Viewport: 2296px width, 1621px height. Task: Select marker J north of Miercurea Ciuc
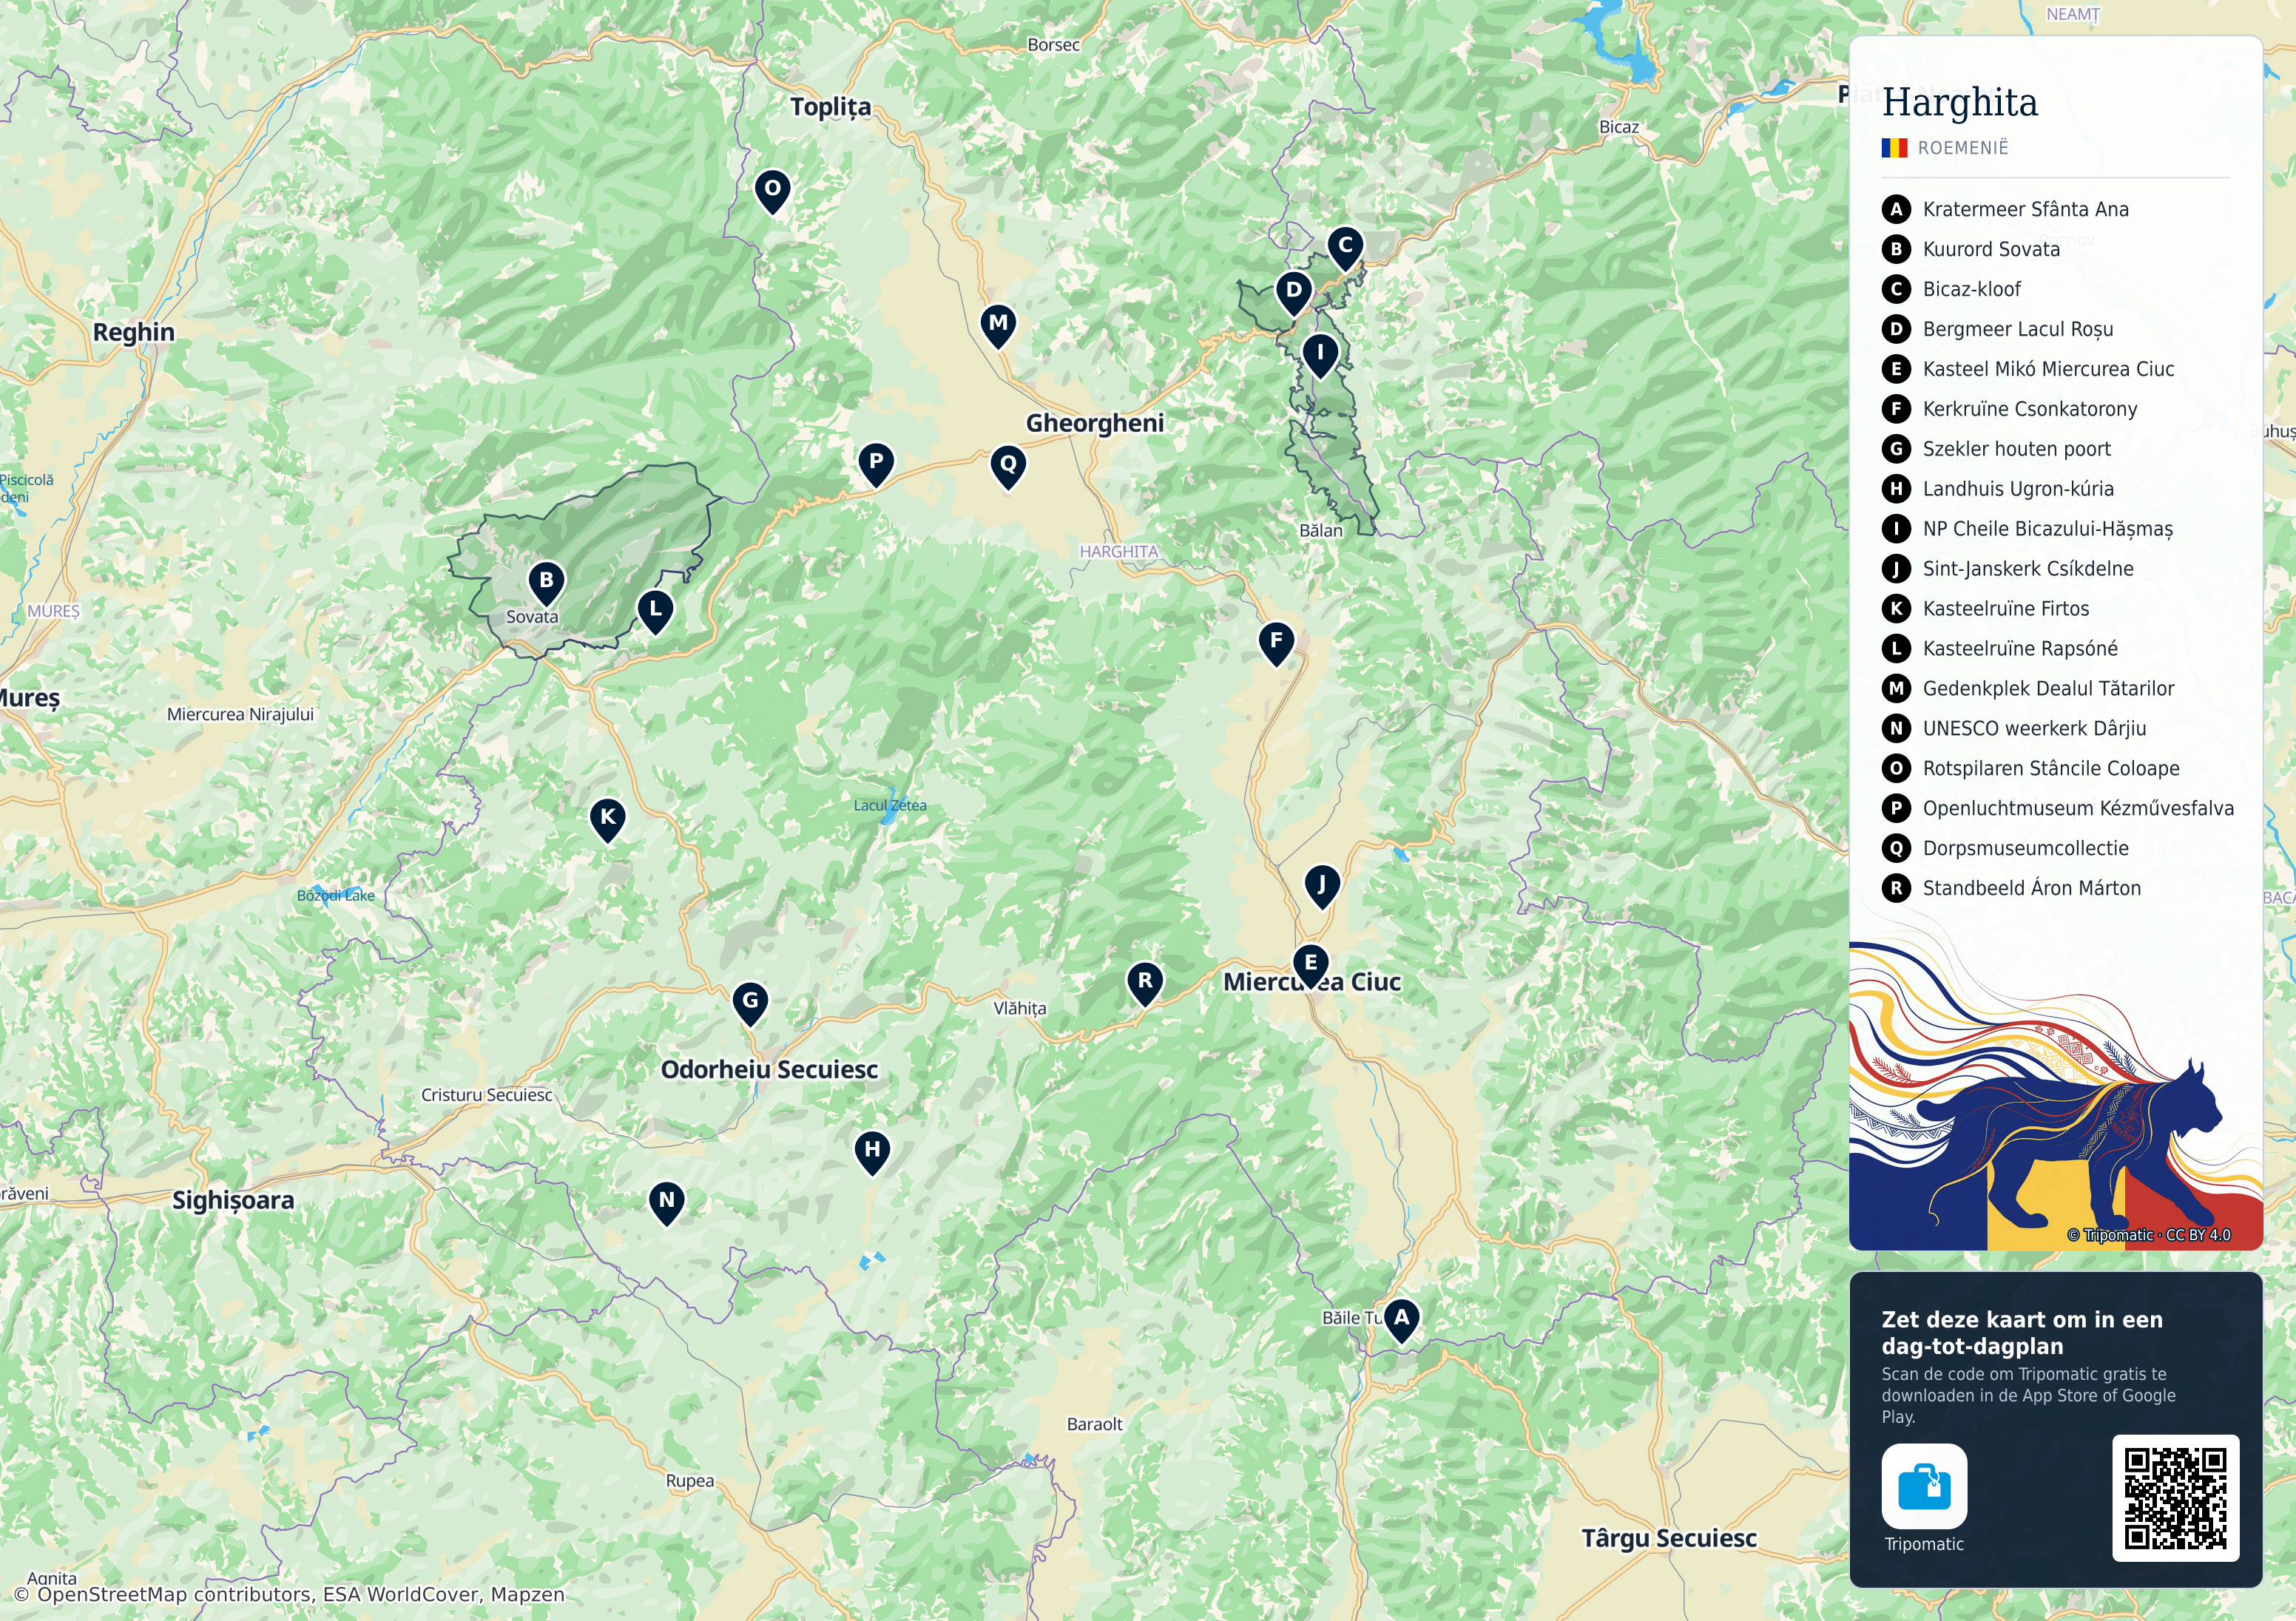point(1322,887)
